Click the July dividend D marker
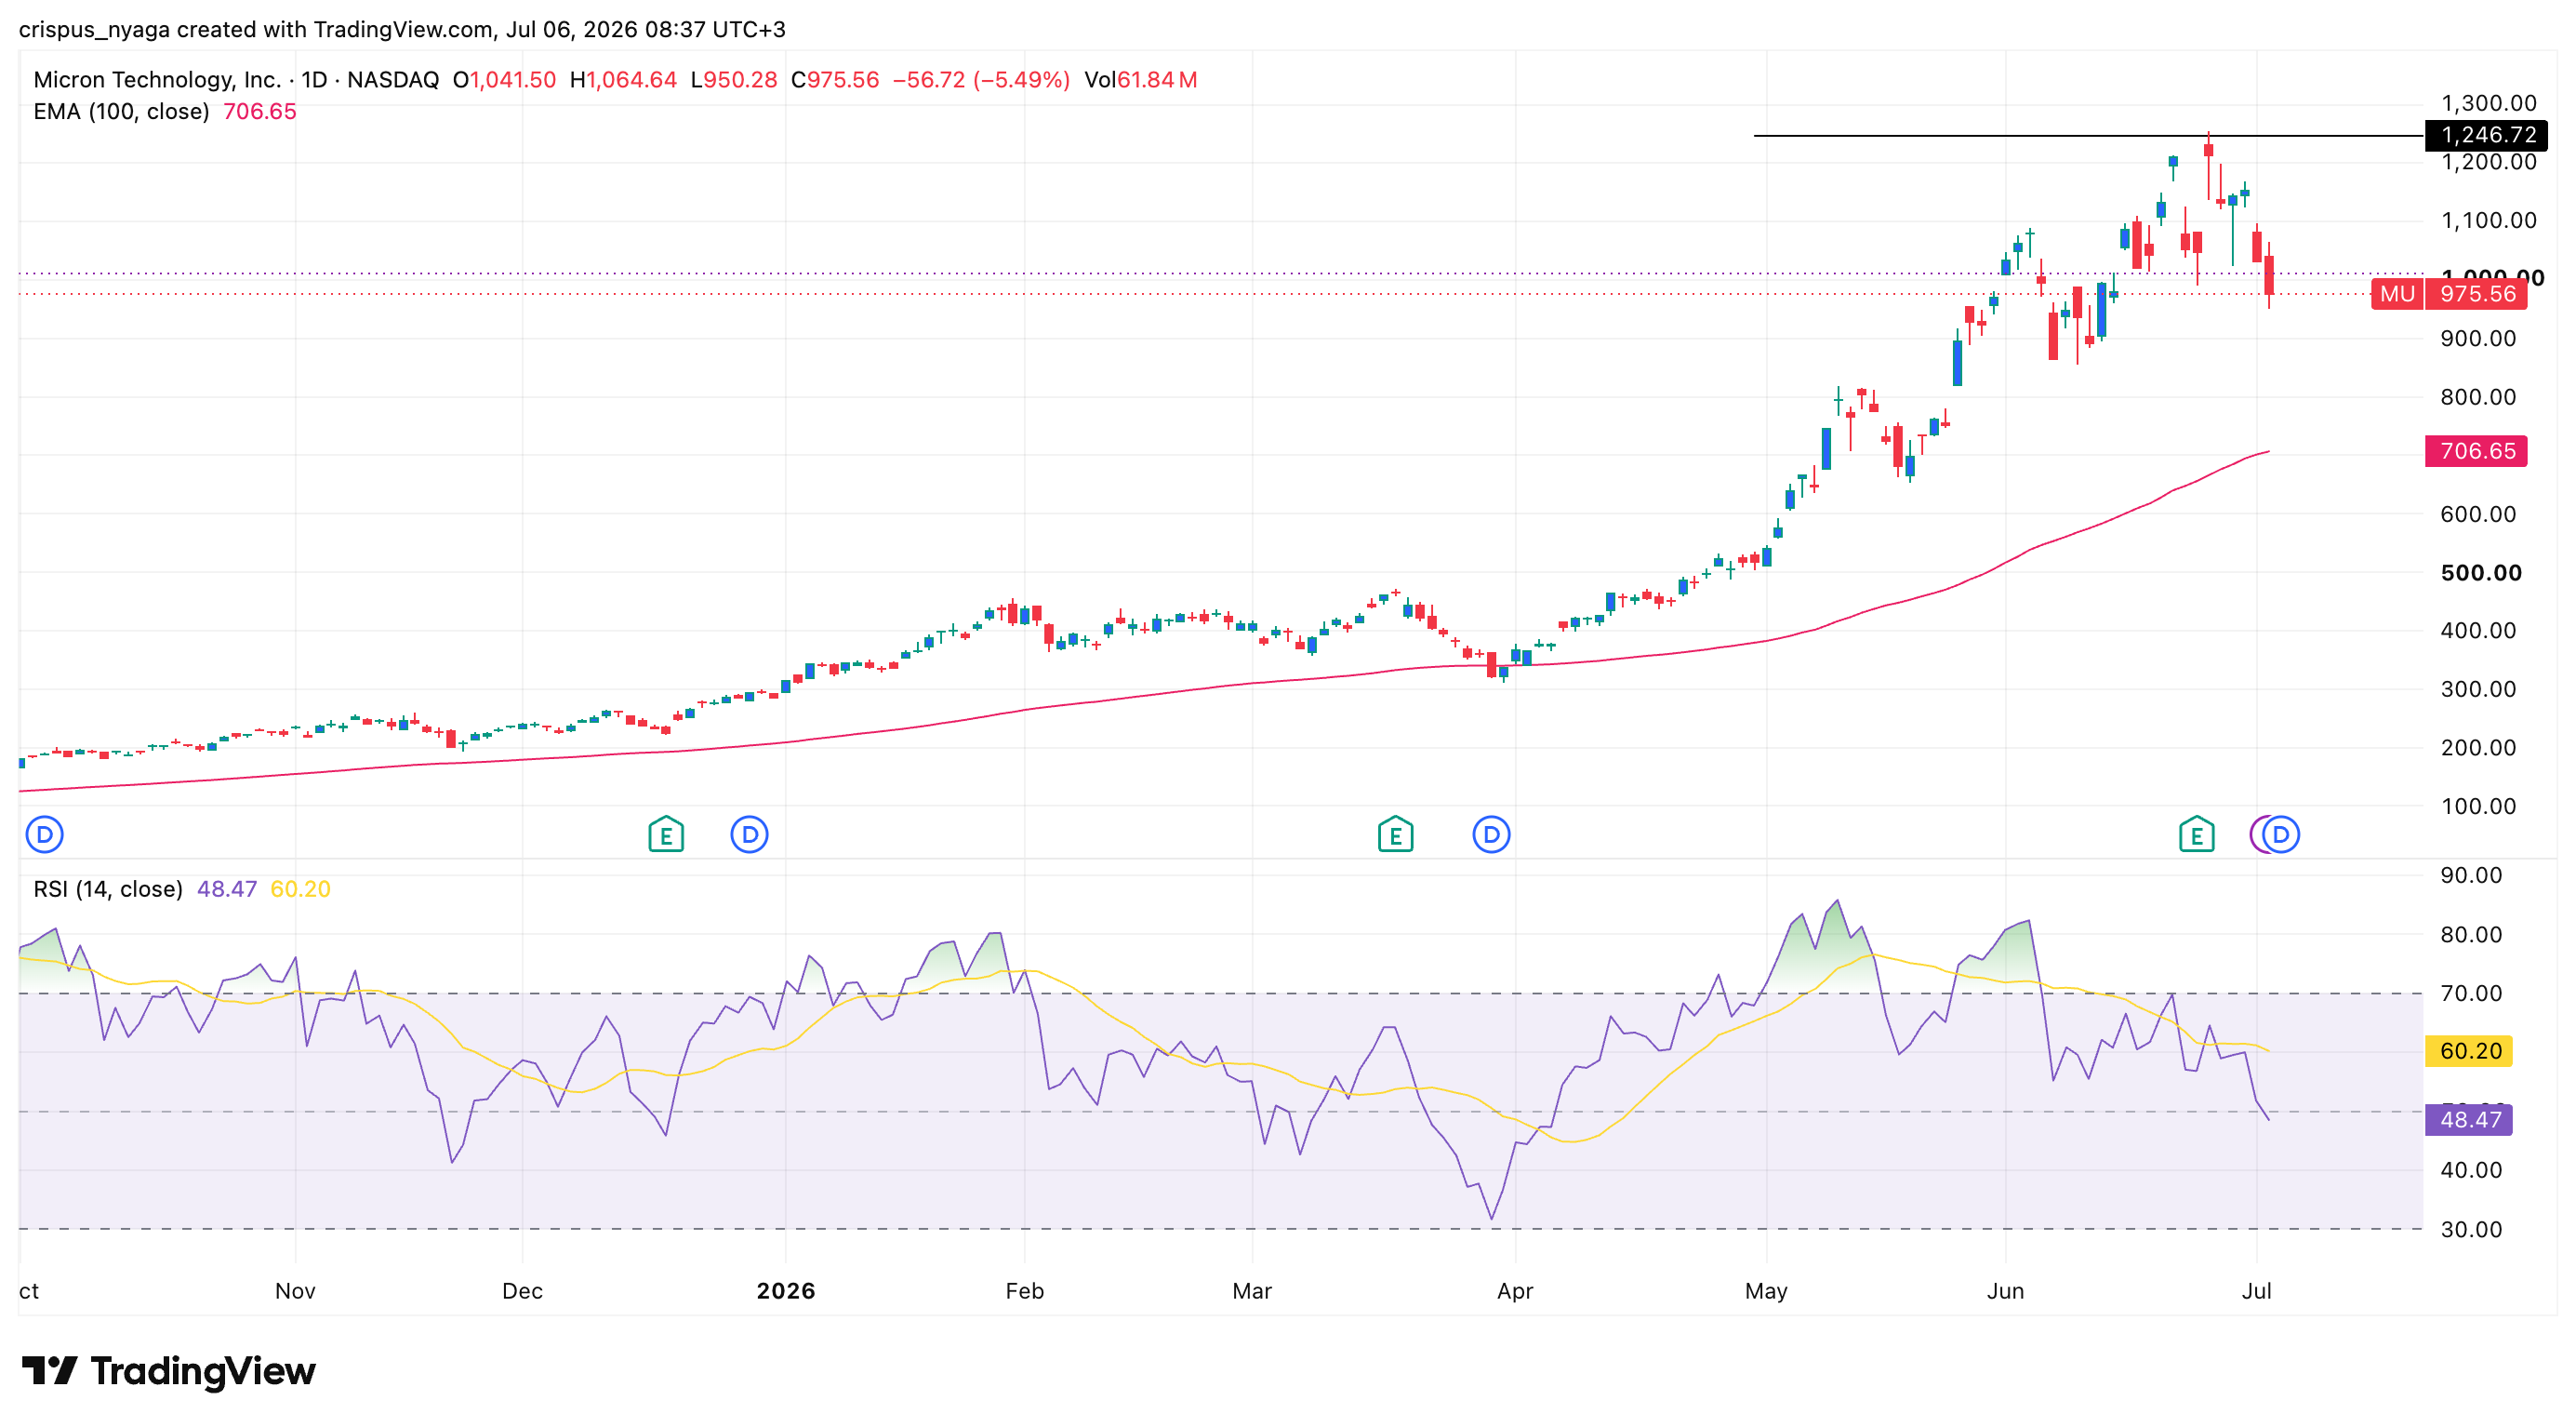The width and height of the screenshot is (2576, 1427). [2281, 834]
